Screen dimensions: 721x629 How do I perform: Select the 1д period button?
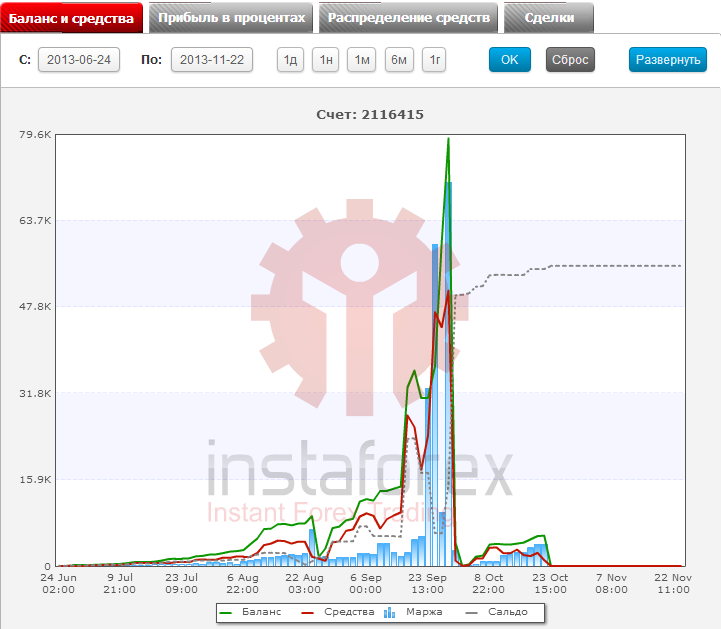coord(290,60)
